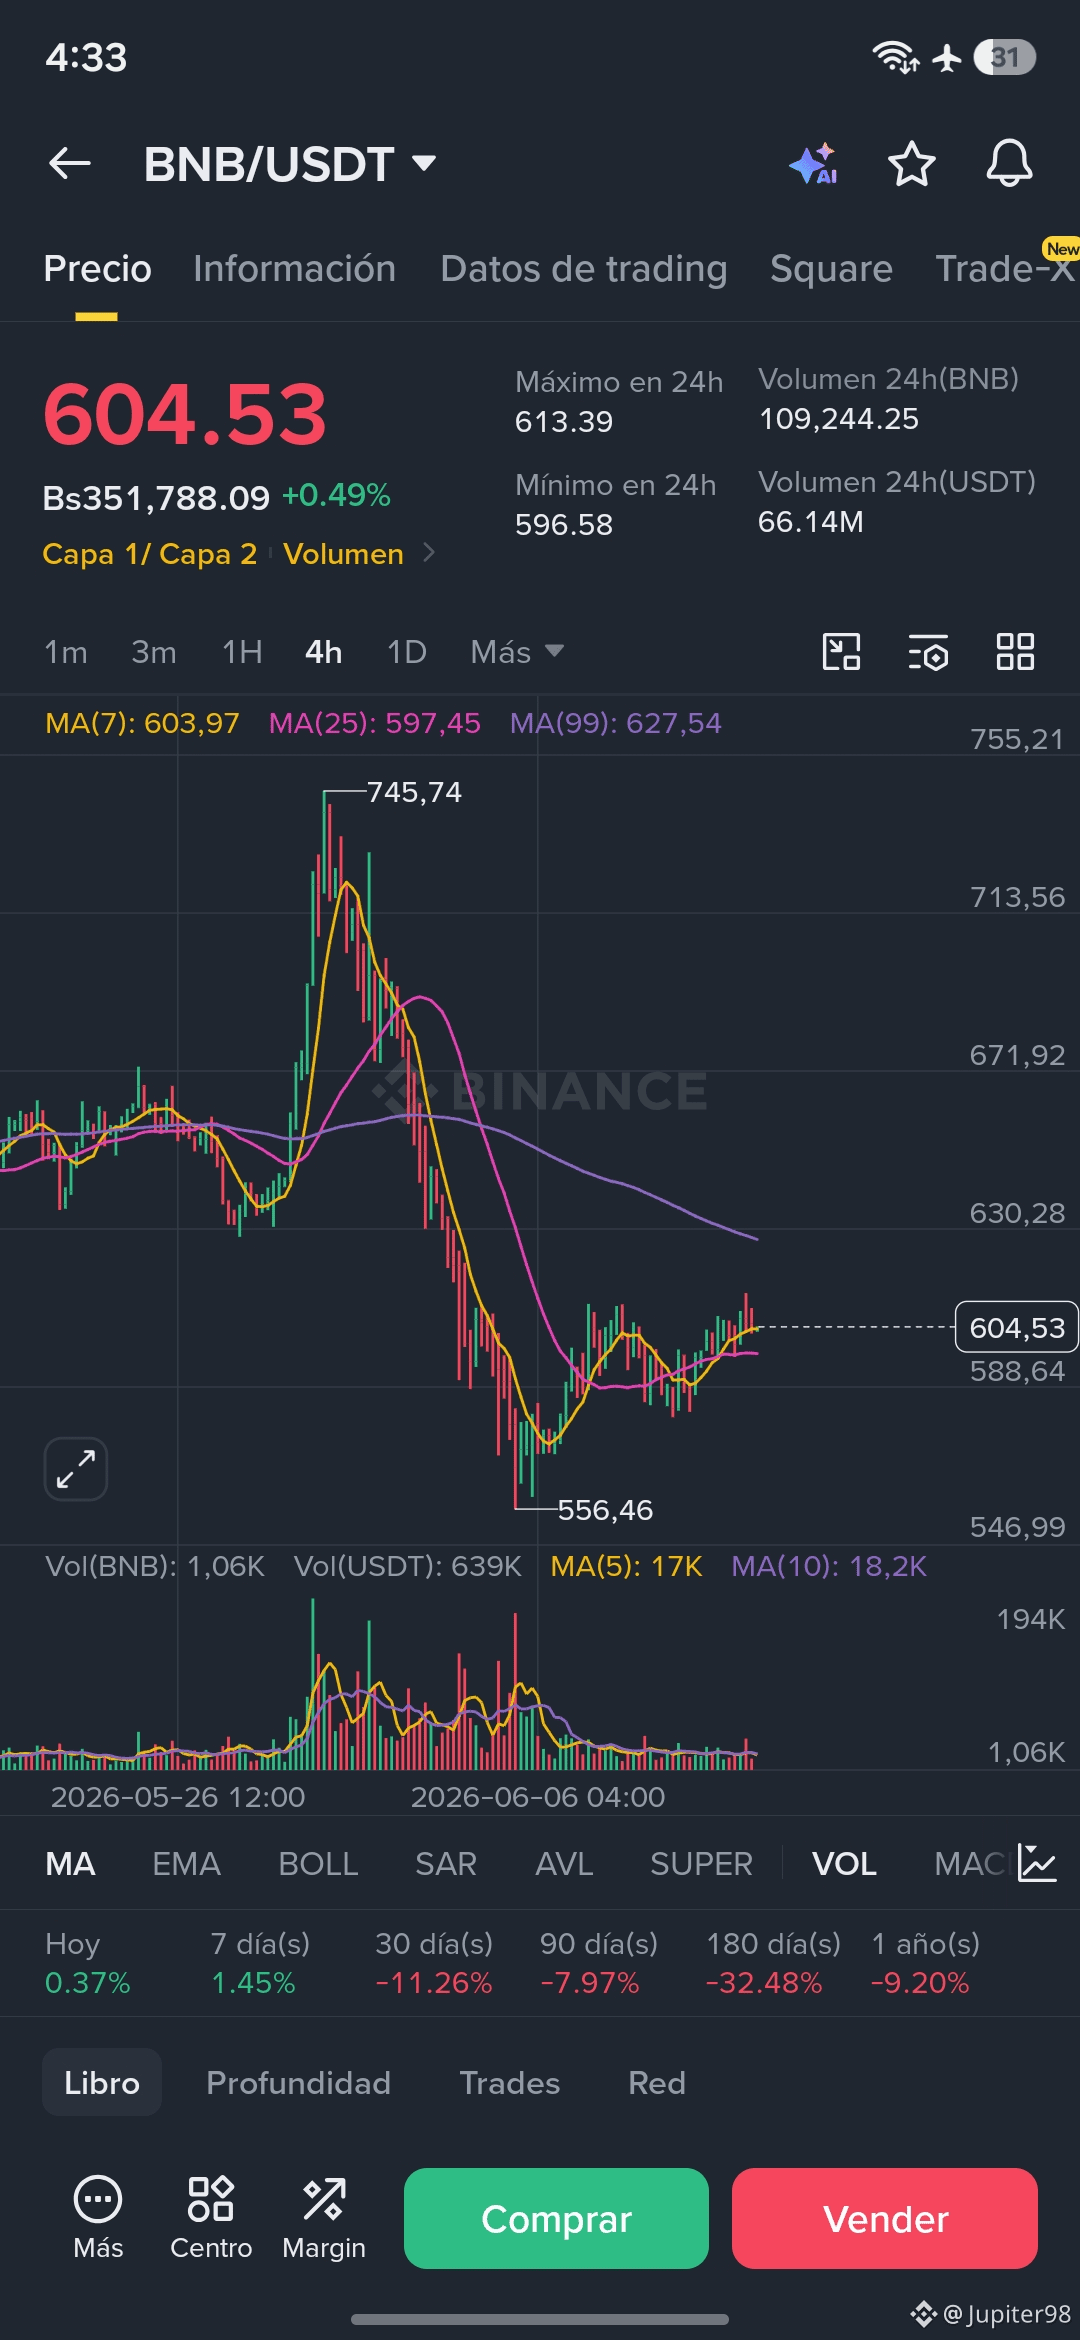
Task: Toggle the SAR indicator
Action: pyautogui.click(x=446, y=1864)
